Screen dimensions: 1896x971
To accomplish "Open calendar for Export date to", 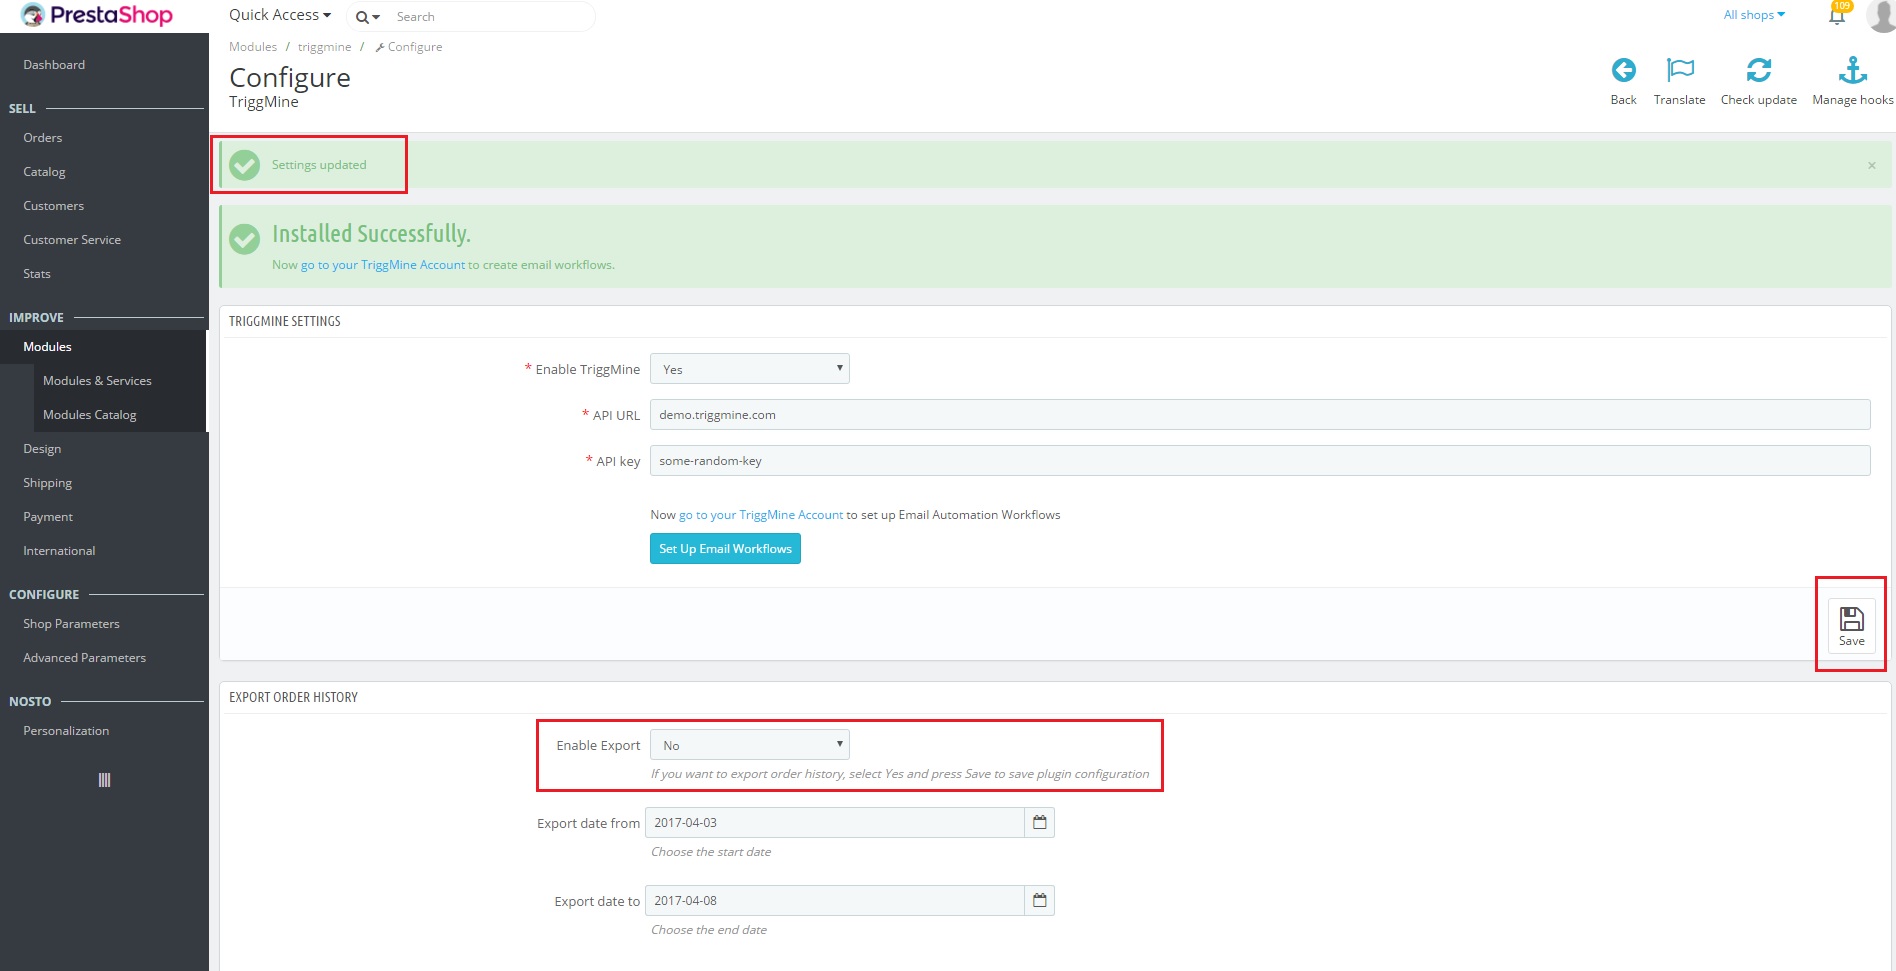I will (1040, 900).
